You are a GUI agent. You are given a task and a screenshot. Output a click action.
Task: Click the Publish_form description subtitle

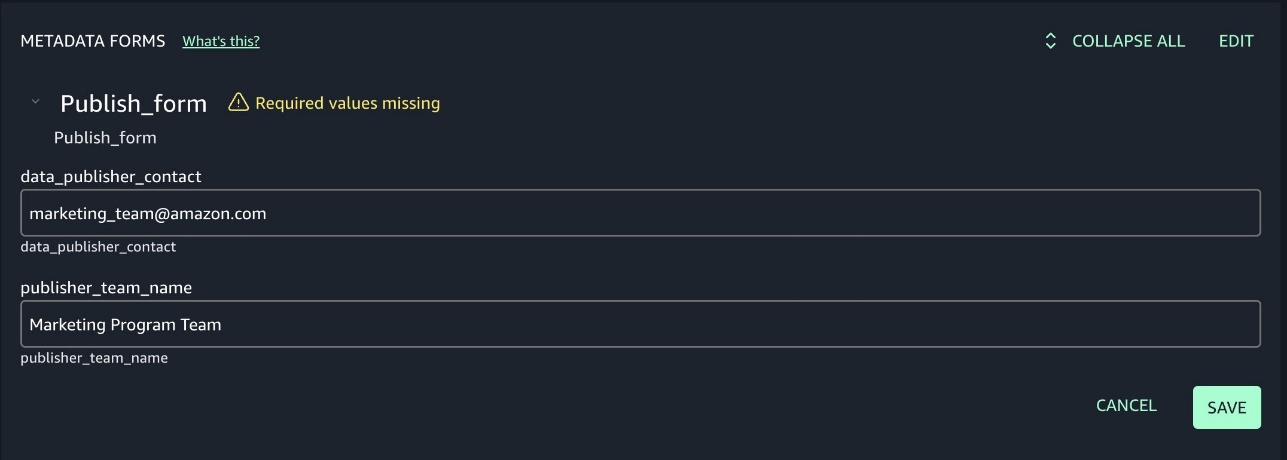point(105,137)
